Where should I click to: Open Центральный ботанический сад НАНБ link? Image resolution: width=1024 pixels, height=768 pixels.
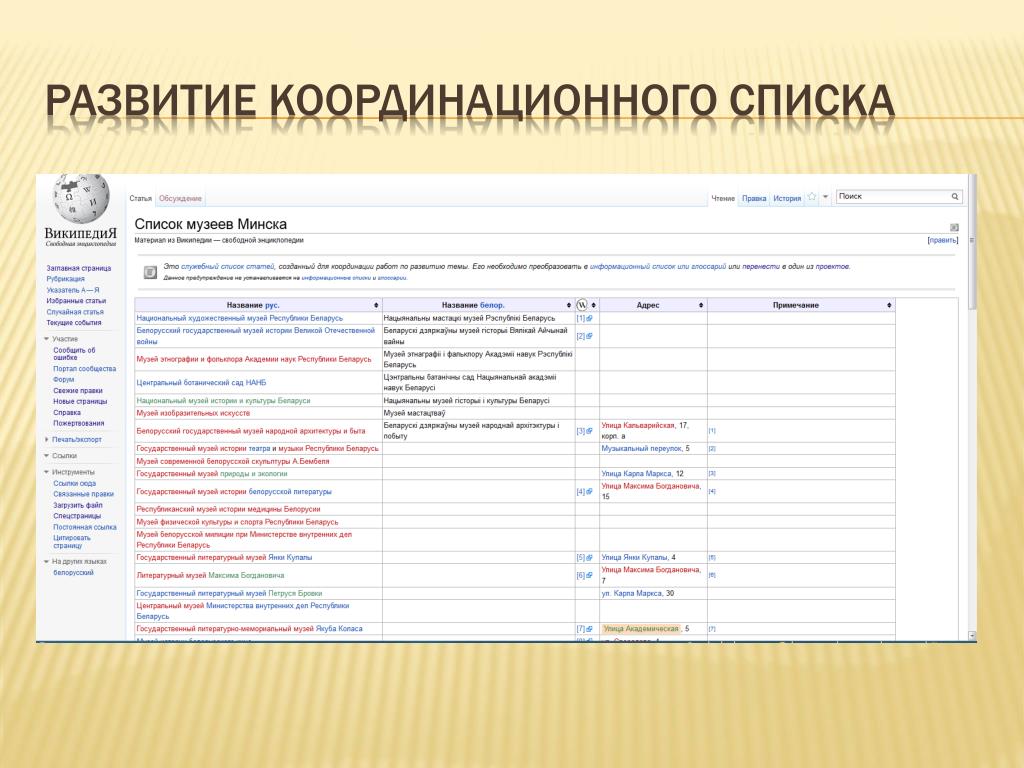coord(201,383)
